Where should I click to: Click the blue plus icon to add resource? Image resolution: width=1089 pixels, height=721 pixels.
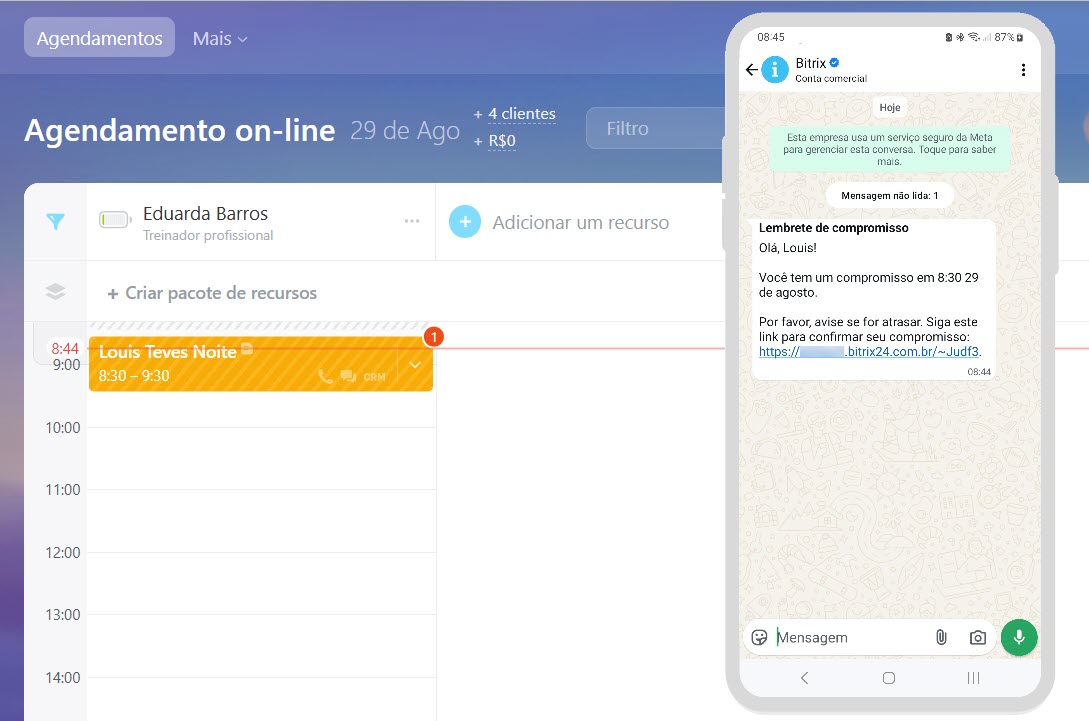(x=465, y=222)
